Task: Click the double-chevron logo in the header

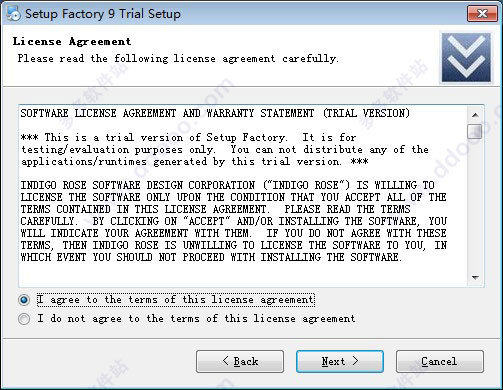Action: tap(466, 57)
